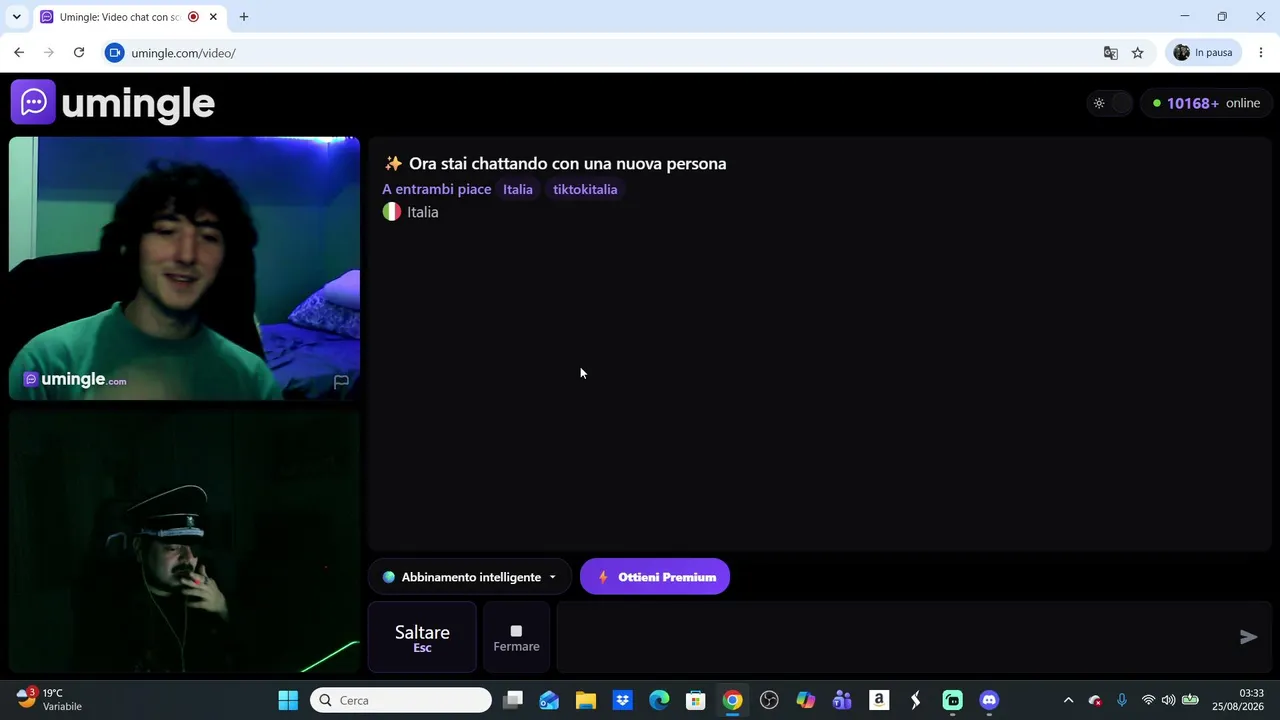Viewport: 1280px width, 720px height.
Task: Open Wi-Fi network settings in tray
Action: point(1148,700)
